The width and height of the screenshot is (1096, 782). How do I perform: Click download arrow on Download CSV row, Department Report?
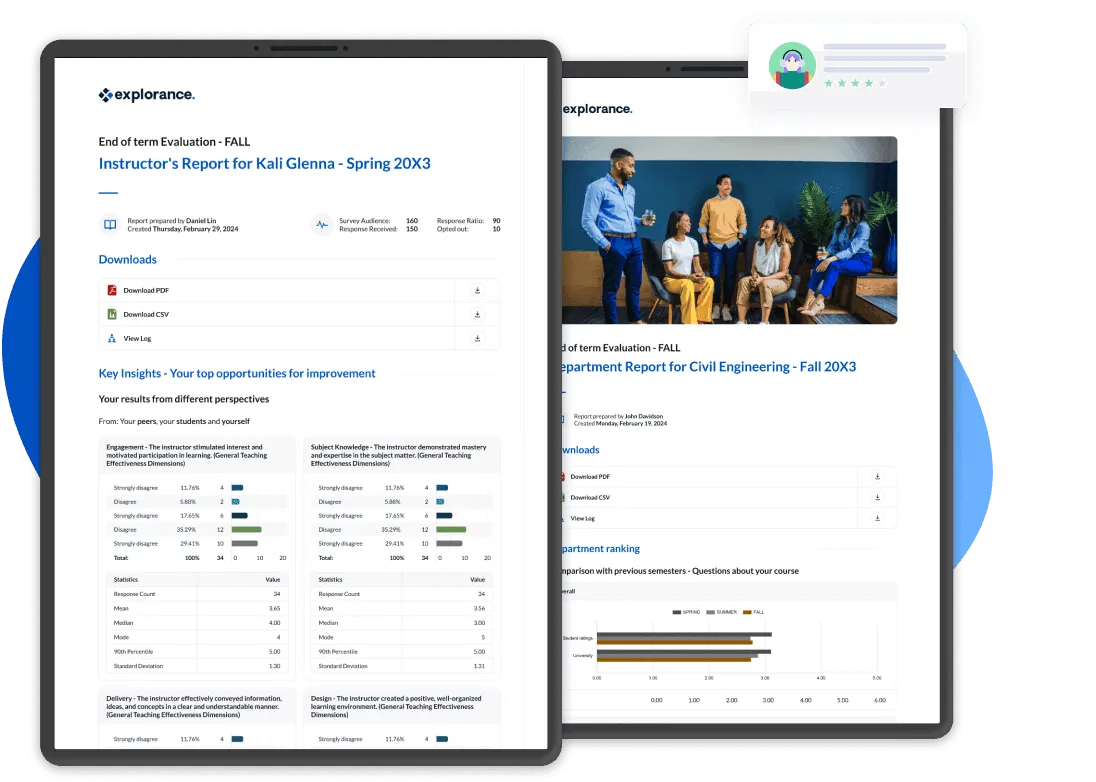tap(877, 498)
